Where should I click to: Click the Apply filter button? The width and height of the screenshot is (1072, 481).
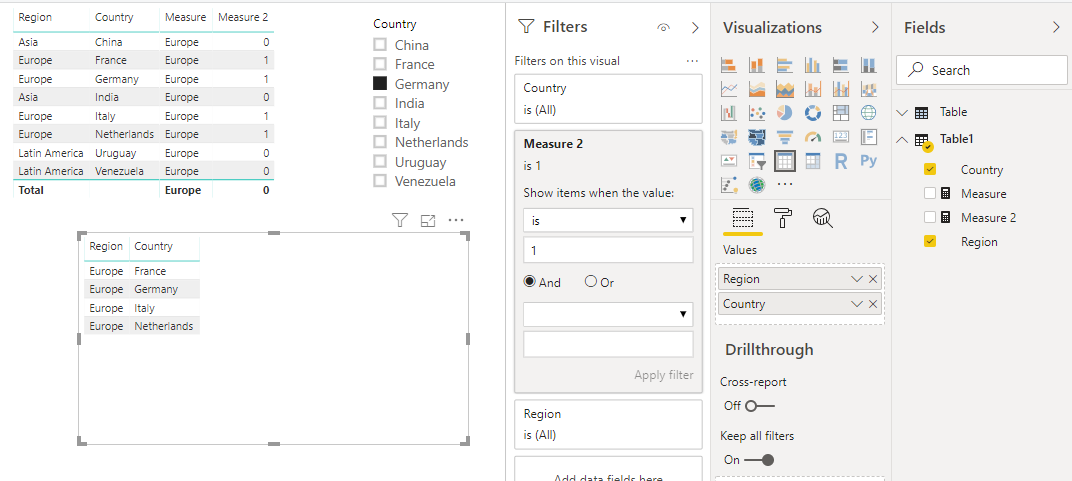tap(664, 375)
